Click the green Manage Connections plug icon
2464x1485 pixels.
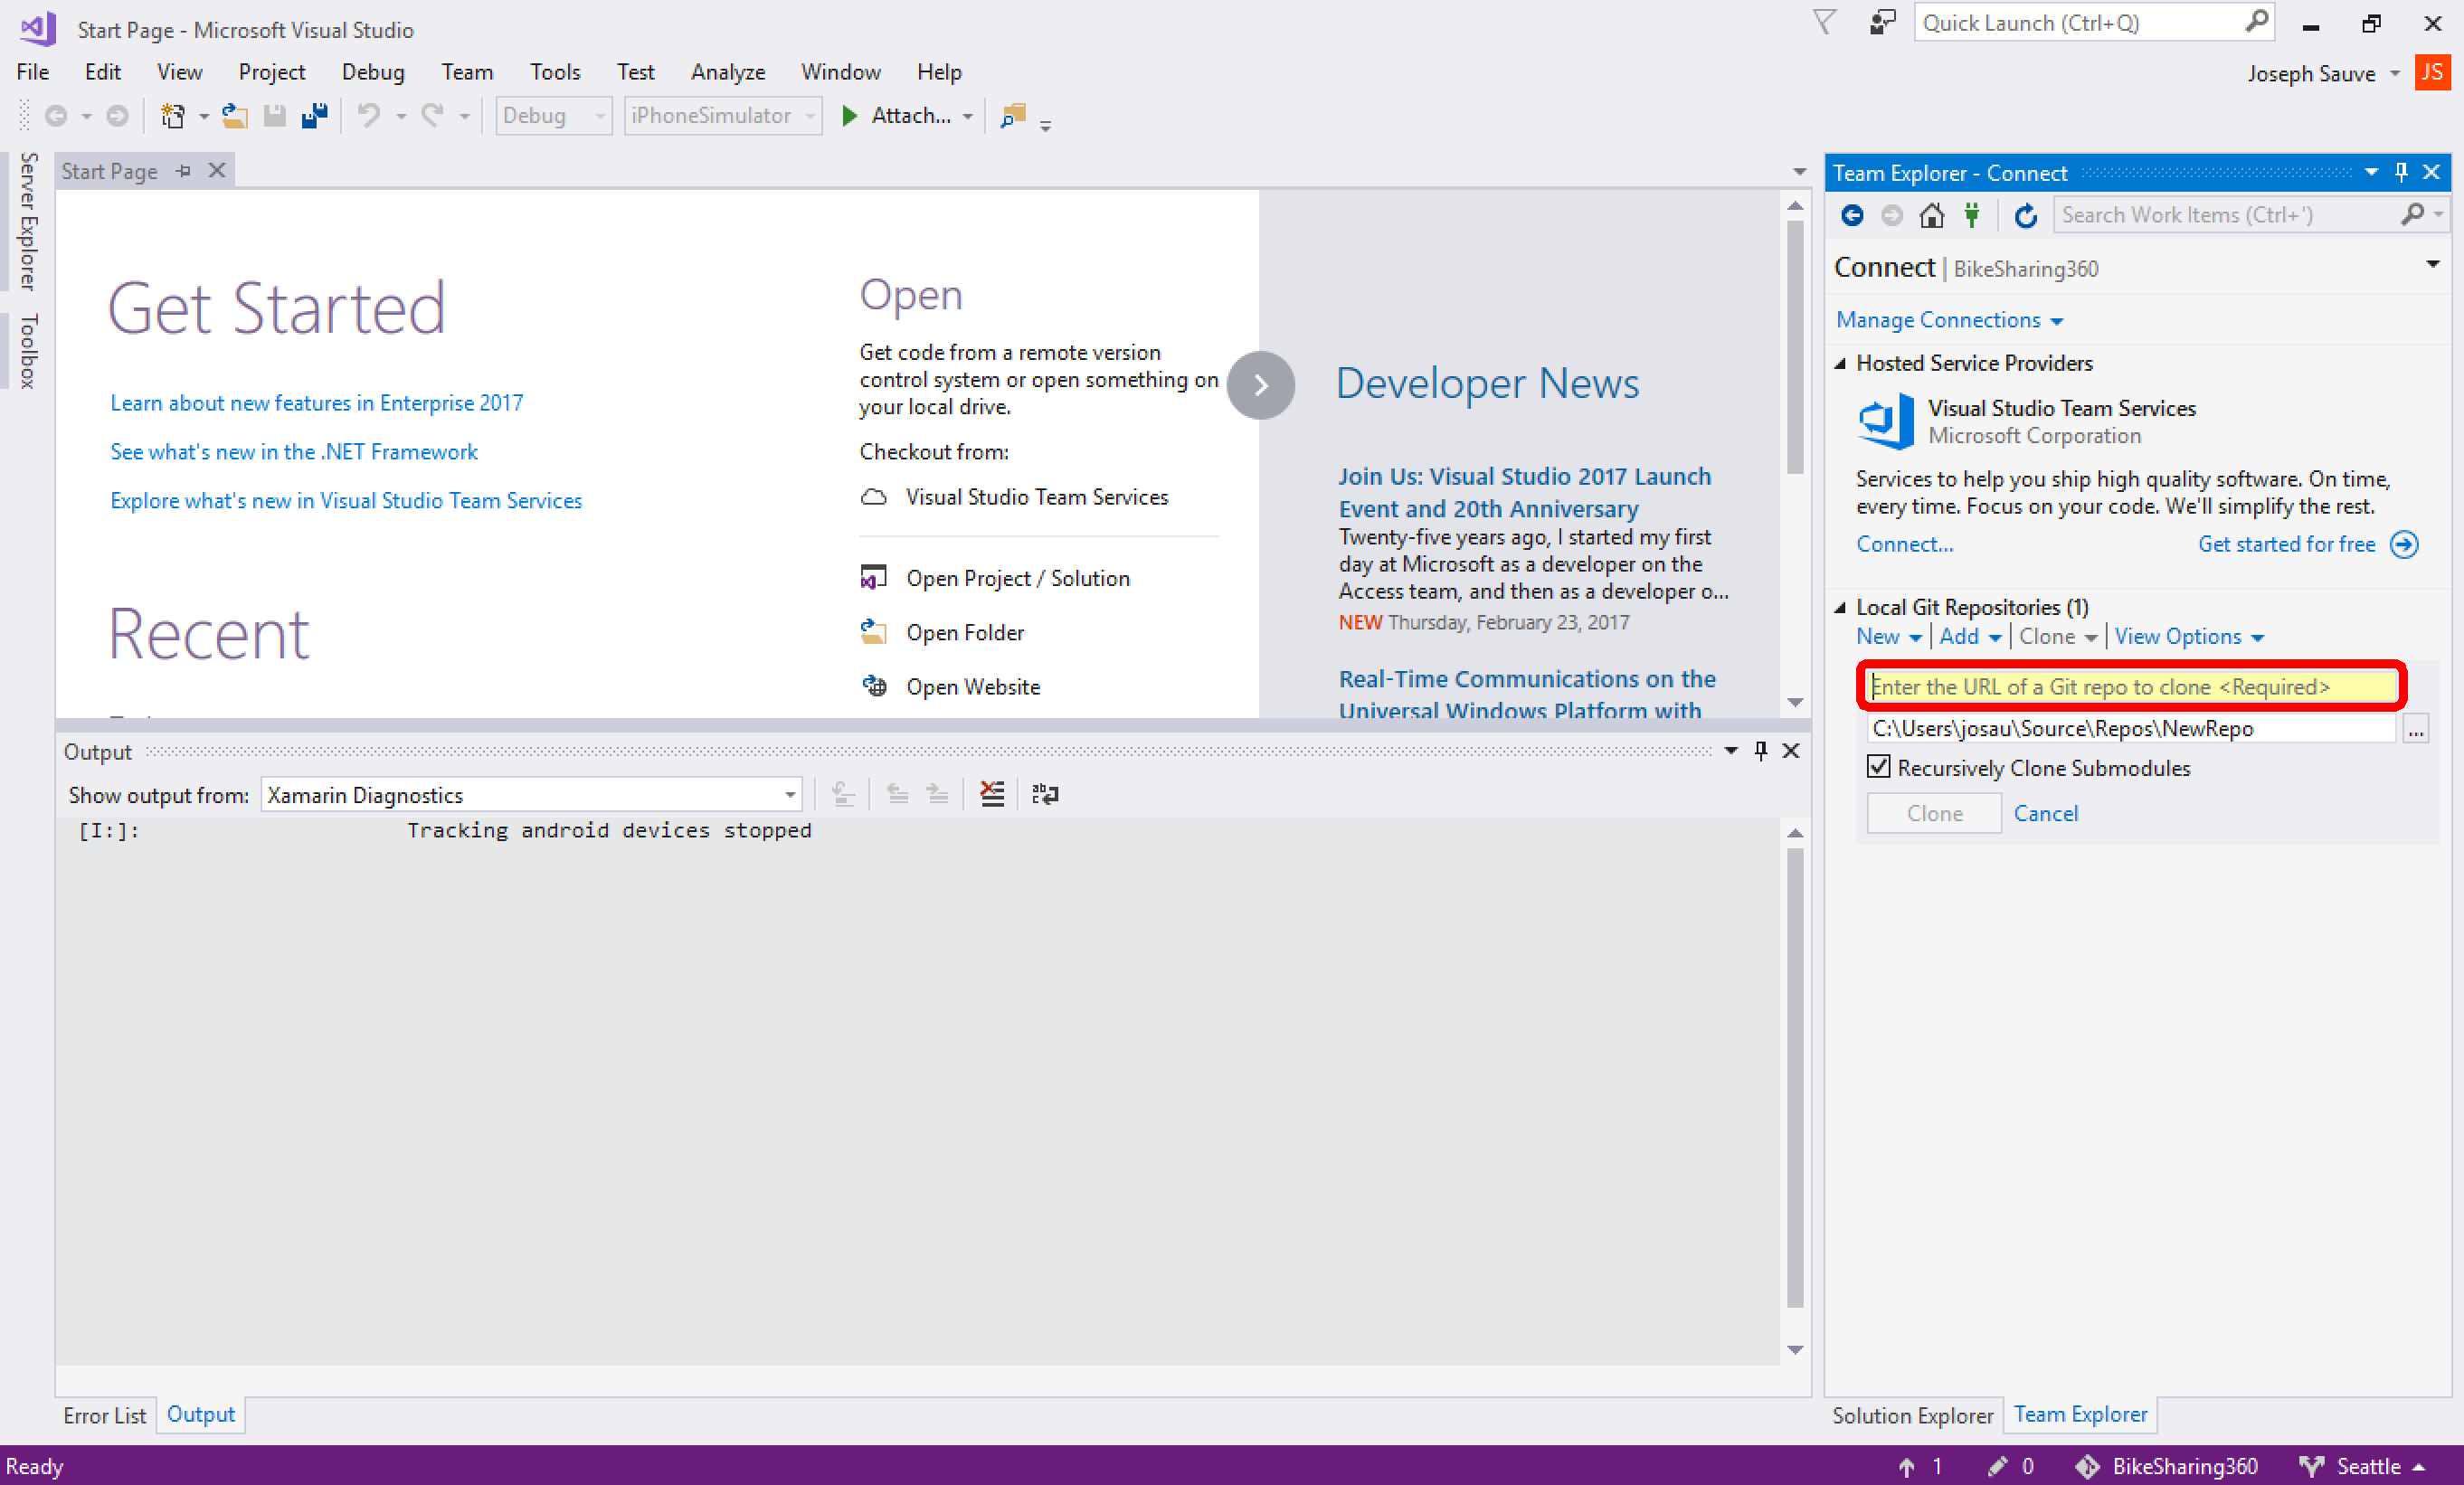point(1972,215)
